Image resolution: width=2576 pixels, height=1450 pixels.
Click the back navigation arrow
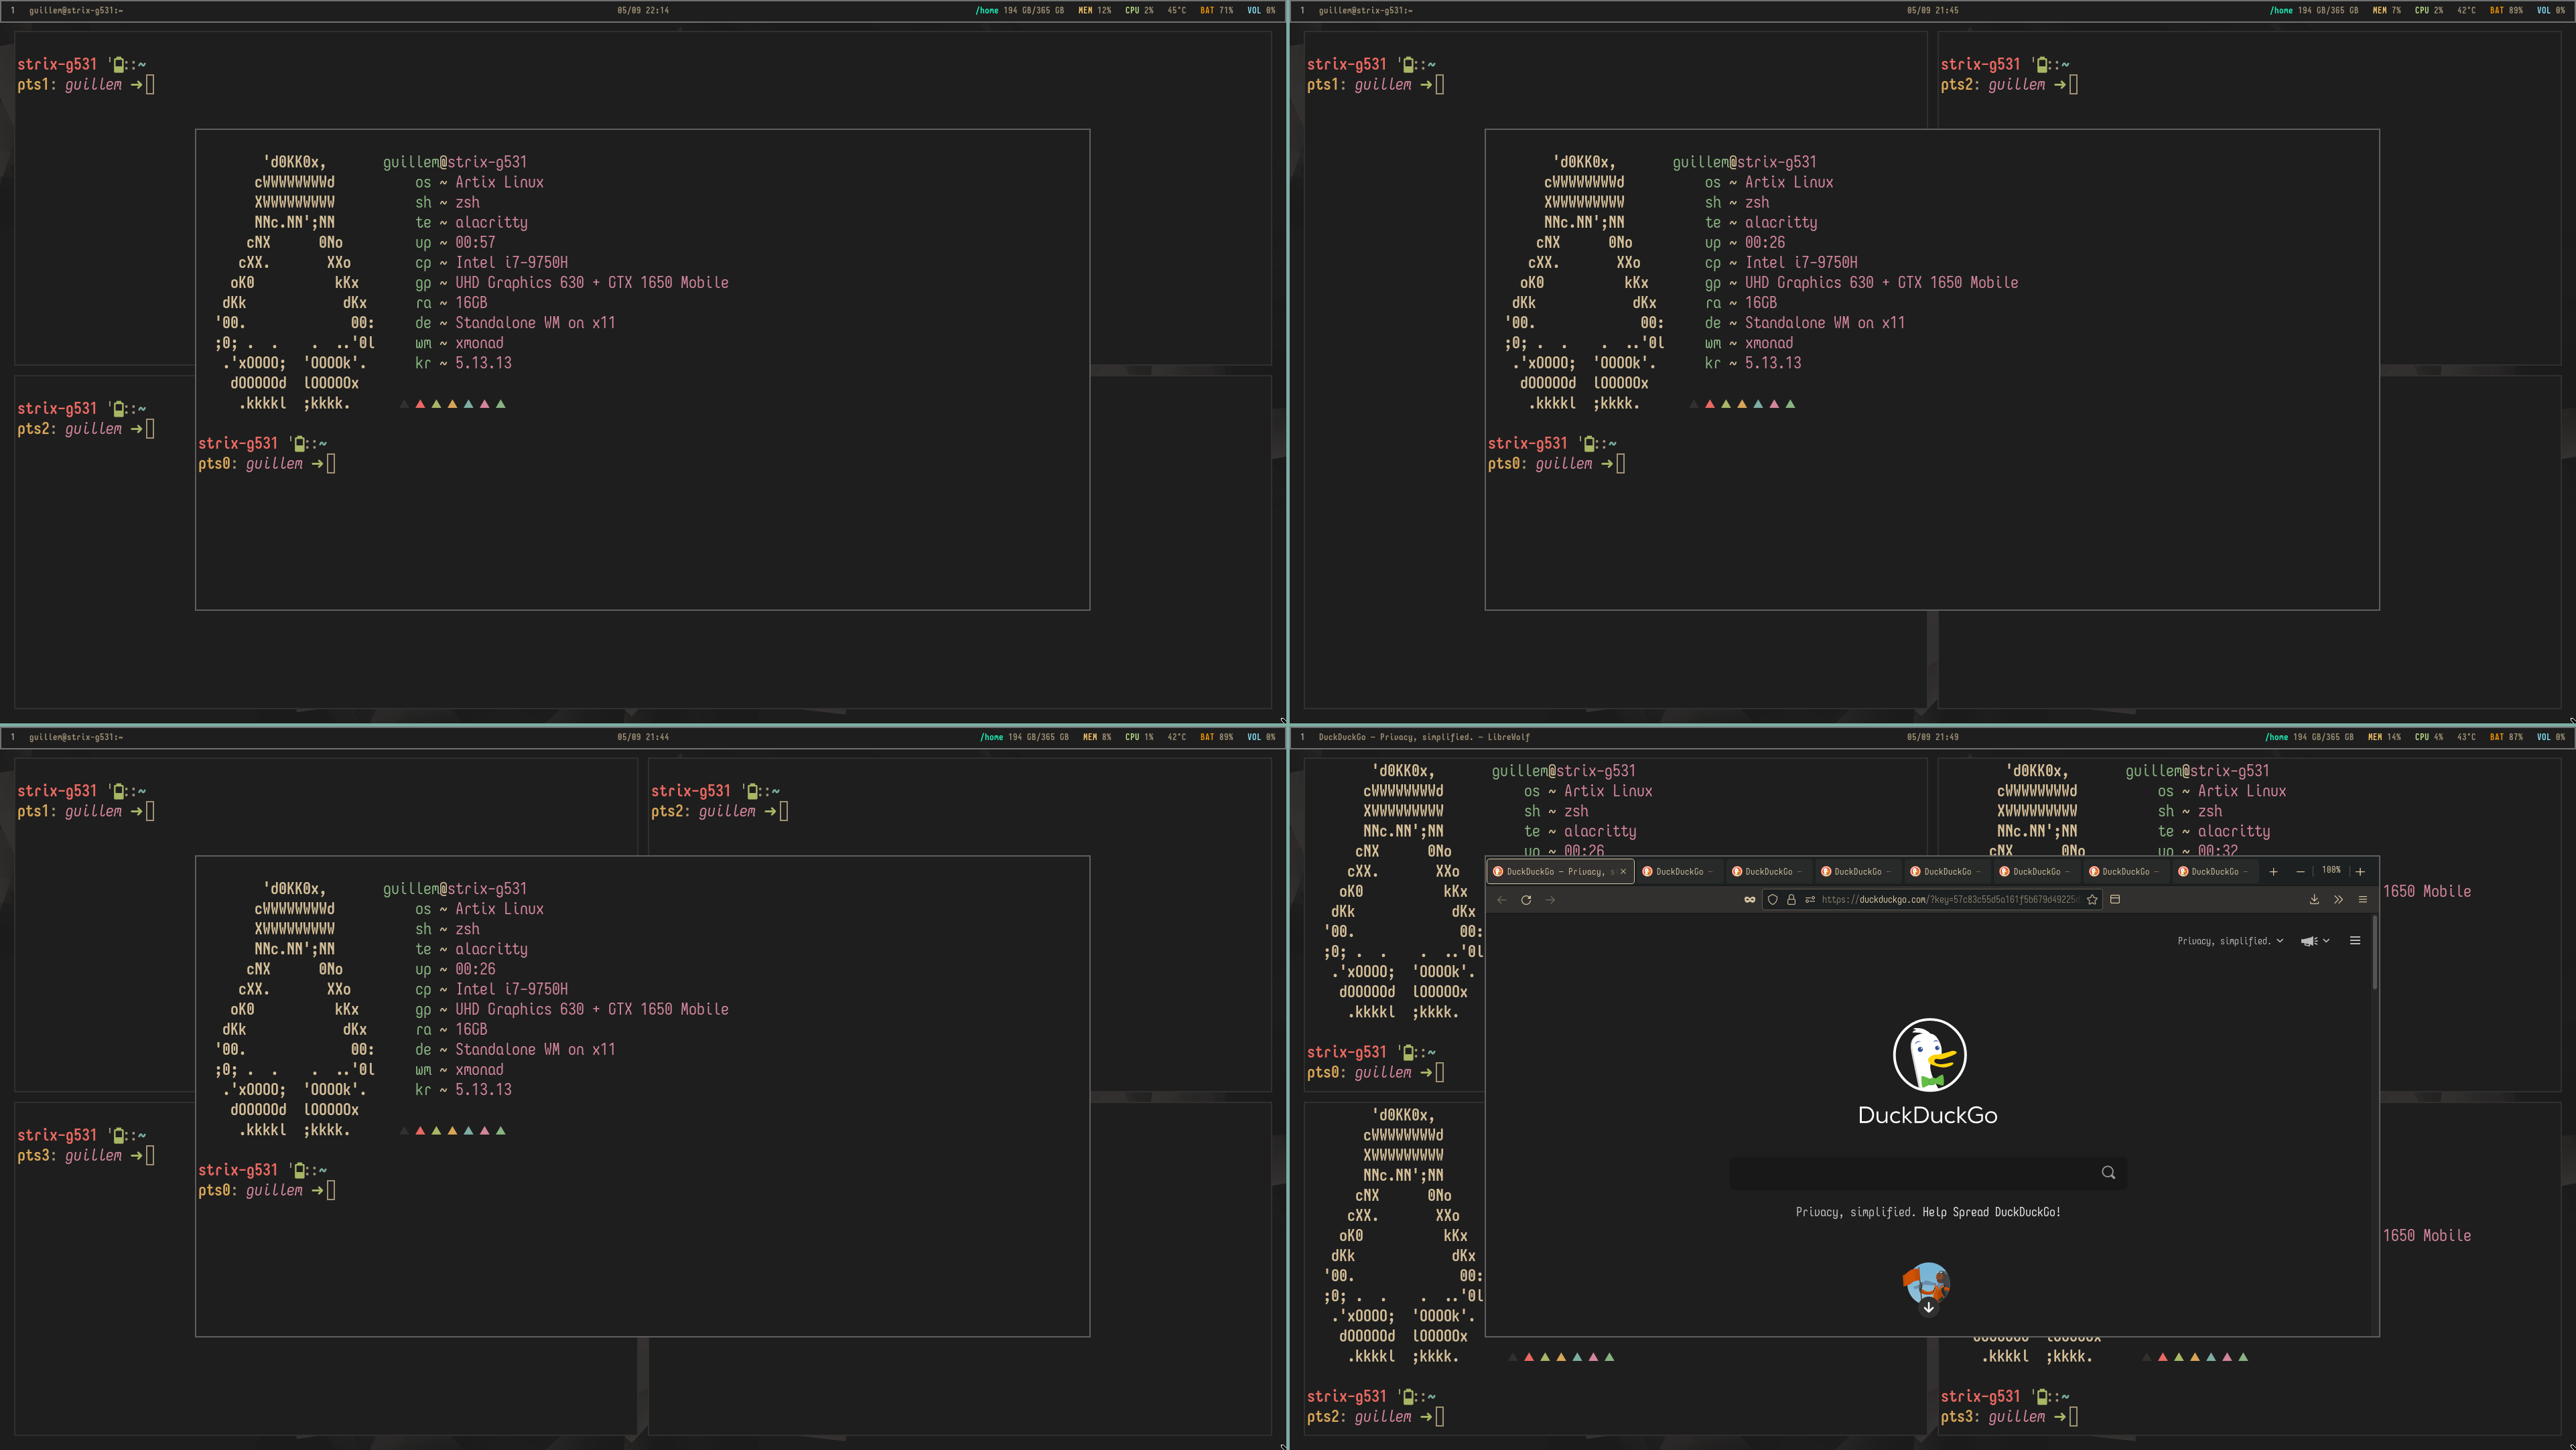1501,900
